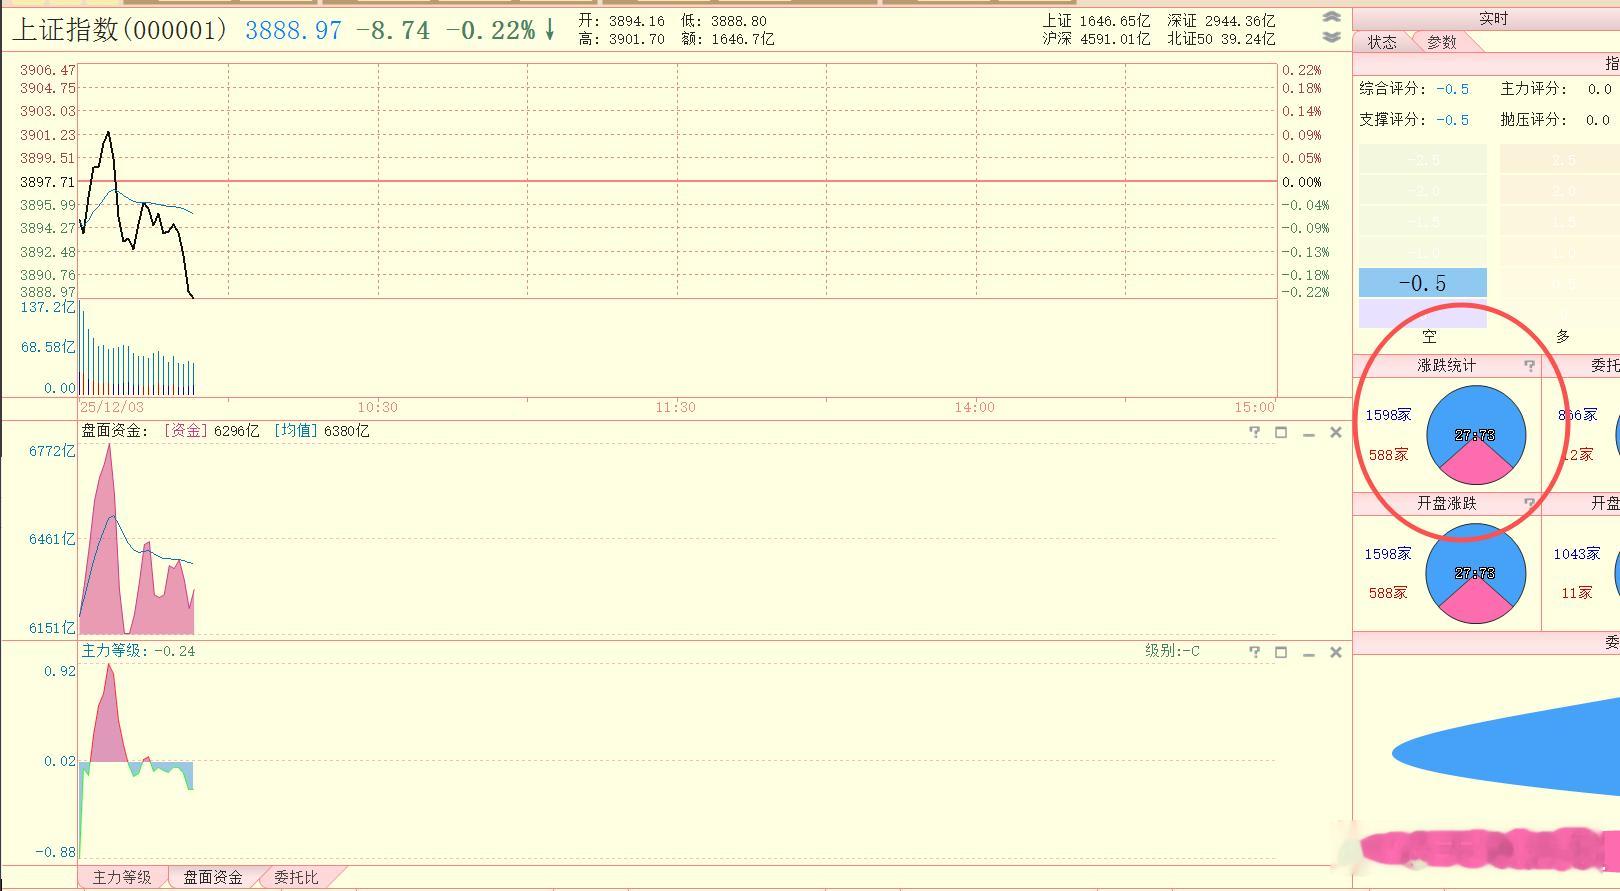Click the -0.22% change in header
This screenshot has width=1620, height=891.
coord(490,31)
